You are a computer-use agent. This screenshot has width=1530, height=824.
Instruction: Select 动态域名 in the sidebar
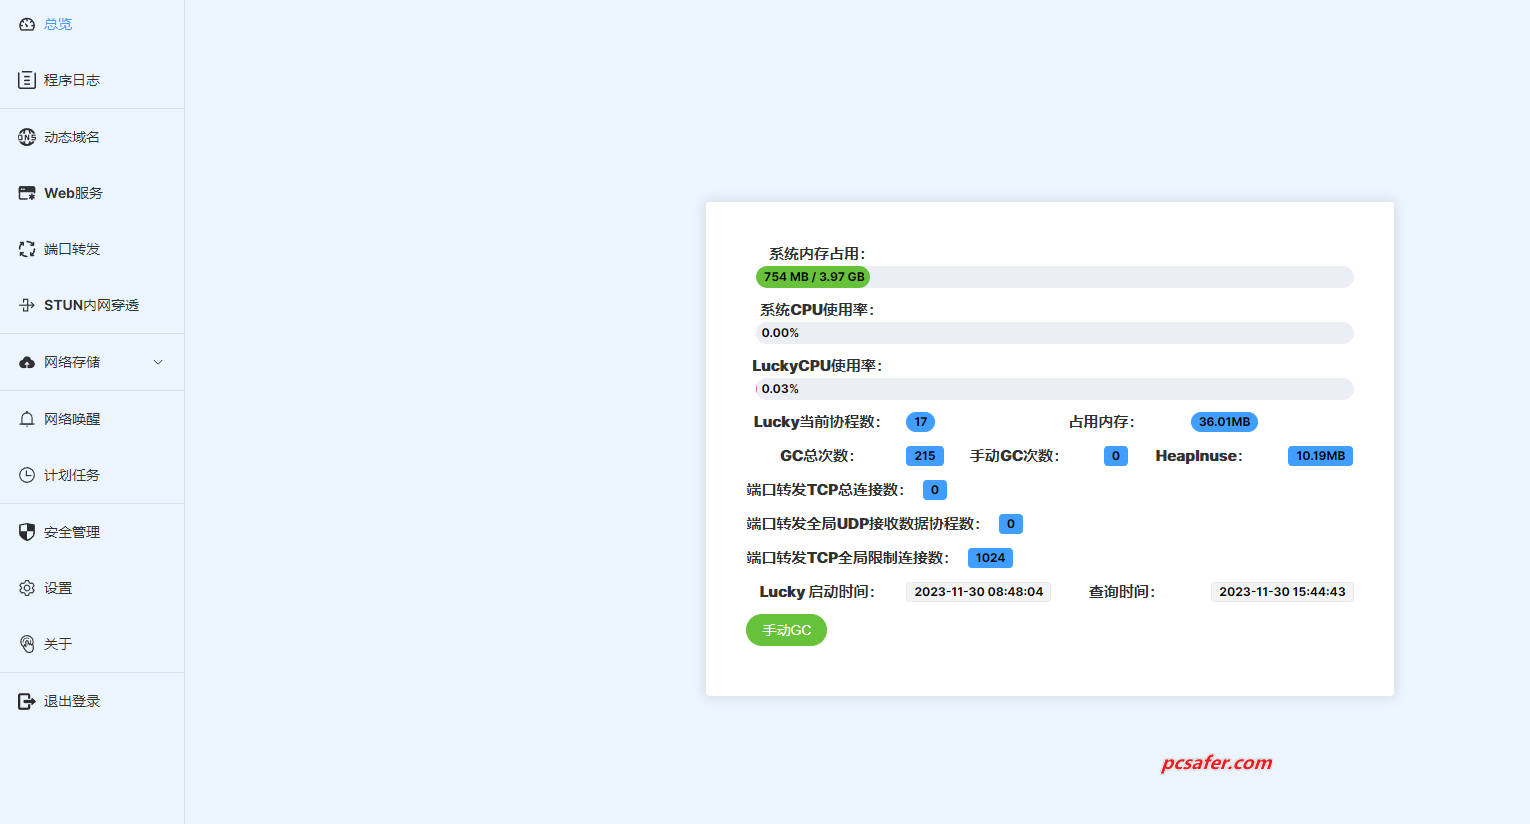point(72,137)
